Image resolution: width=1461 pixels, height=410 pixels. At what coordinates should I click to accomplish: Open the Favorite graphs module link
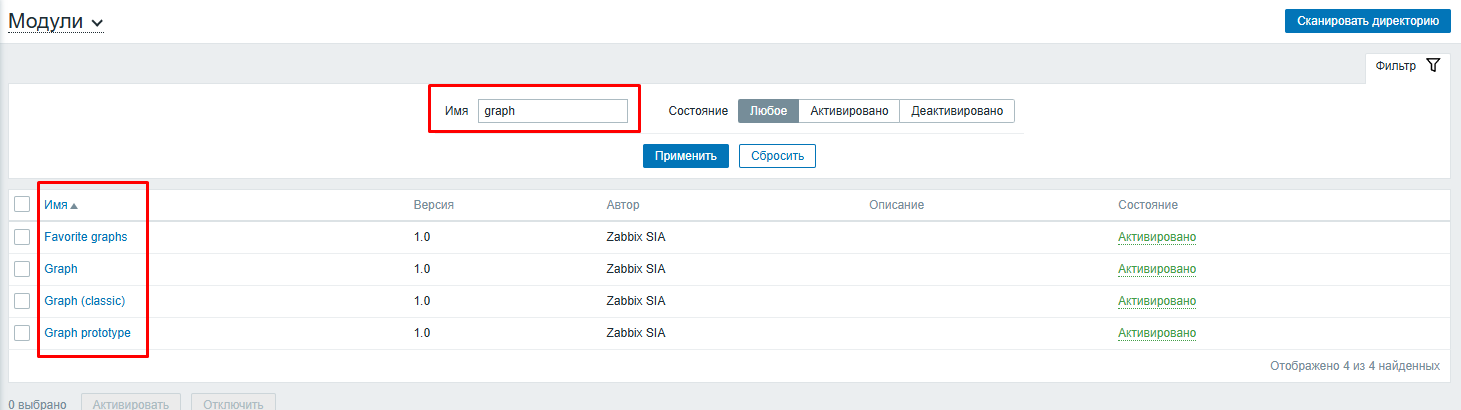pos(85,237)
